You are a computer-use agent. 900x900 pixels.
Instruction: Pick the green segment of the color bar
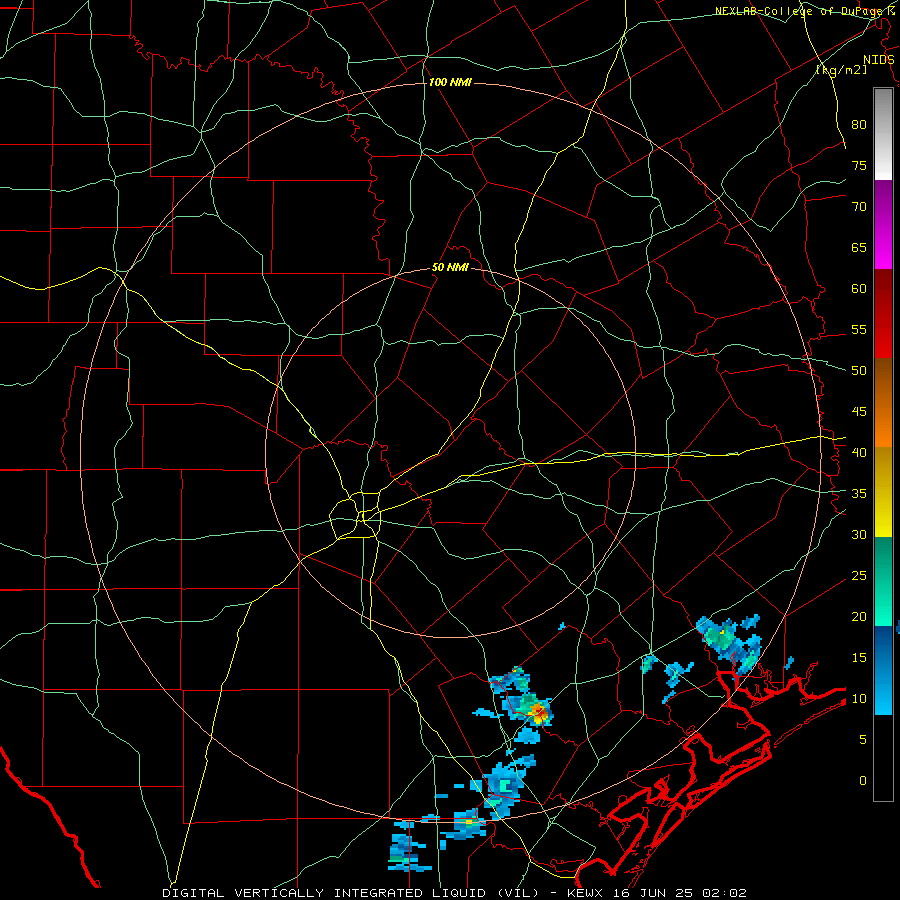click(883, 581)
